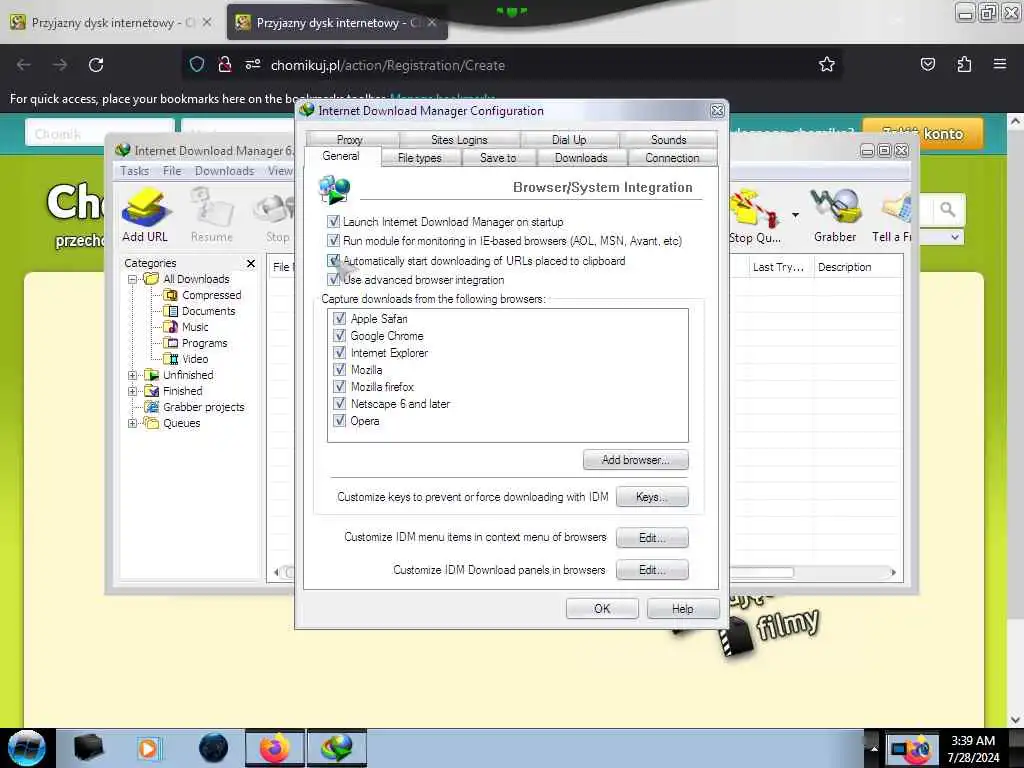Click IDM list horizontal scrollbar right arrow
The width and height of the screenshot is (1024, 768).
[893, 573]
